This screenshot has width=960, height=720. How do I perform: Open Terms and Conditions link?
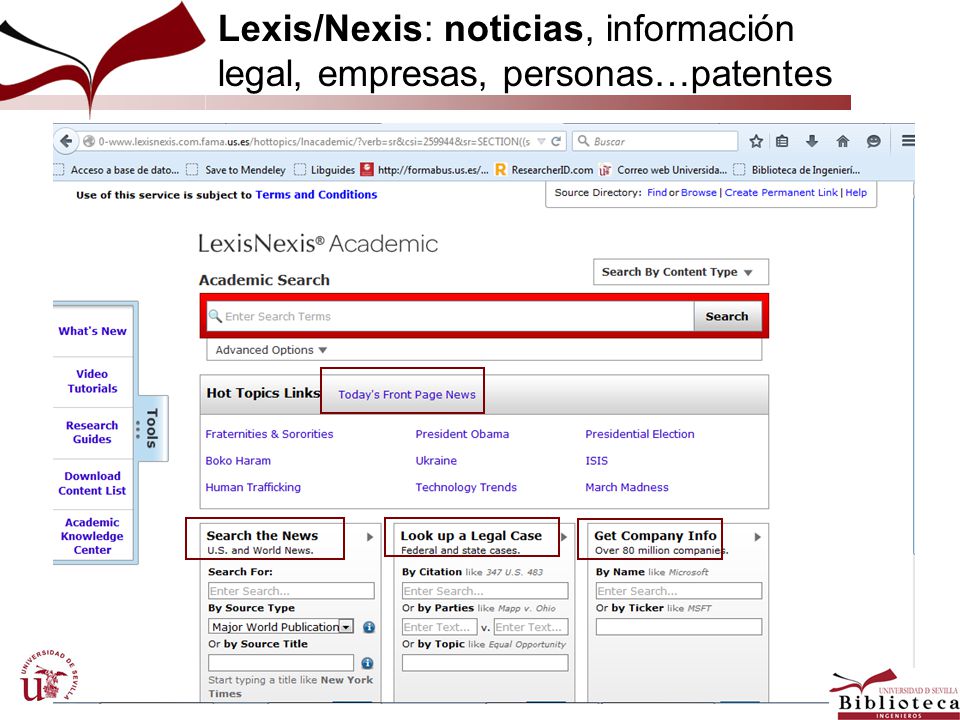pos(316,195)
